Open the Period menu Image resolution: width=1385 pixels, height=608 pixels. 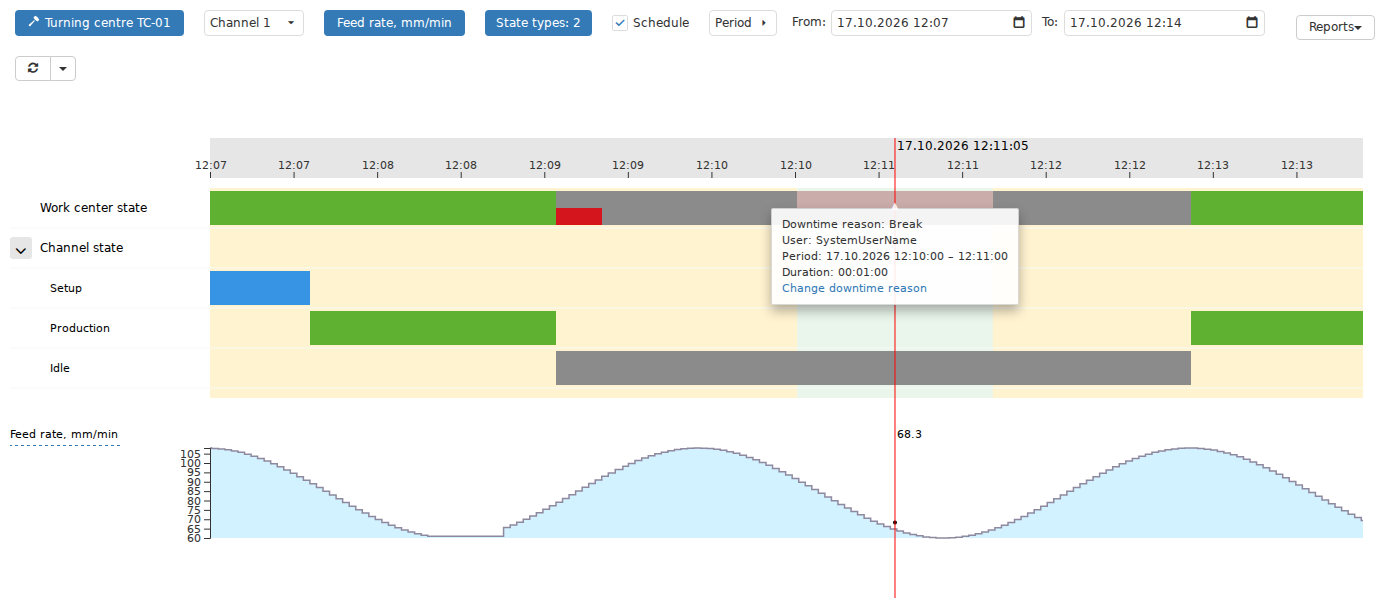click(x=743, y=22)
